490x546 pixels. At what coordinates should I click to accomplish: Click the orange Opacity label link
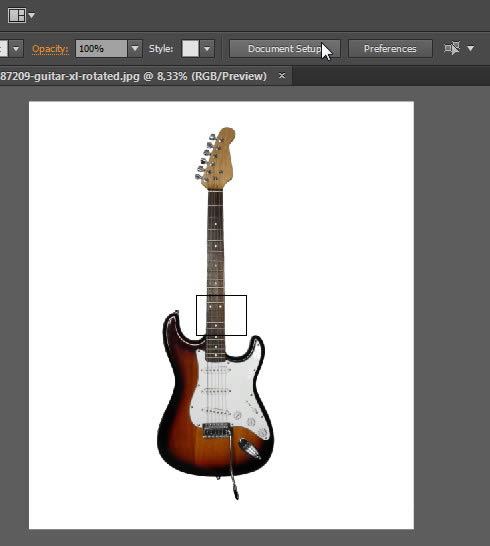(x=50, y=49)
